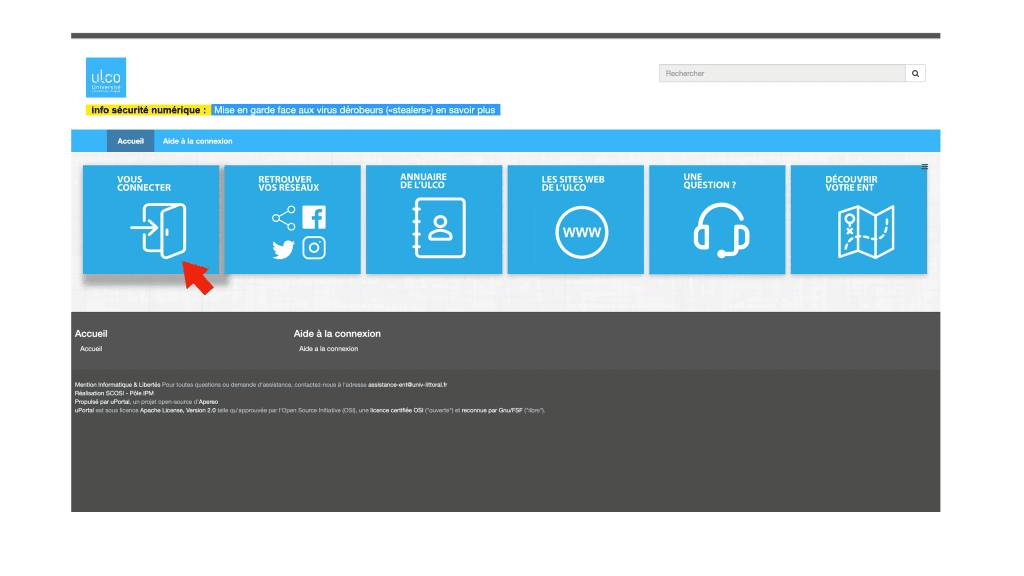Click the share icon in the réseaux tile

click(x=283, y=218)
